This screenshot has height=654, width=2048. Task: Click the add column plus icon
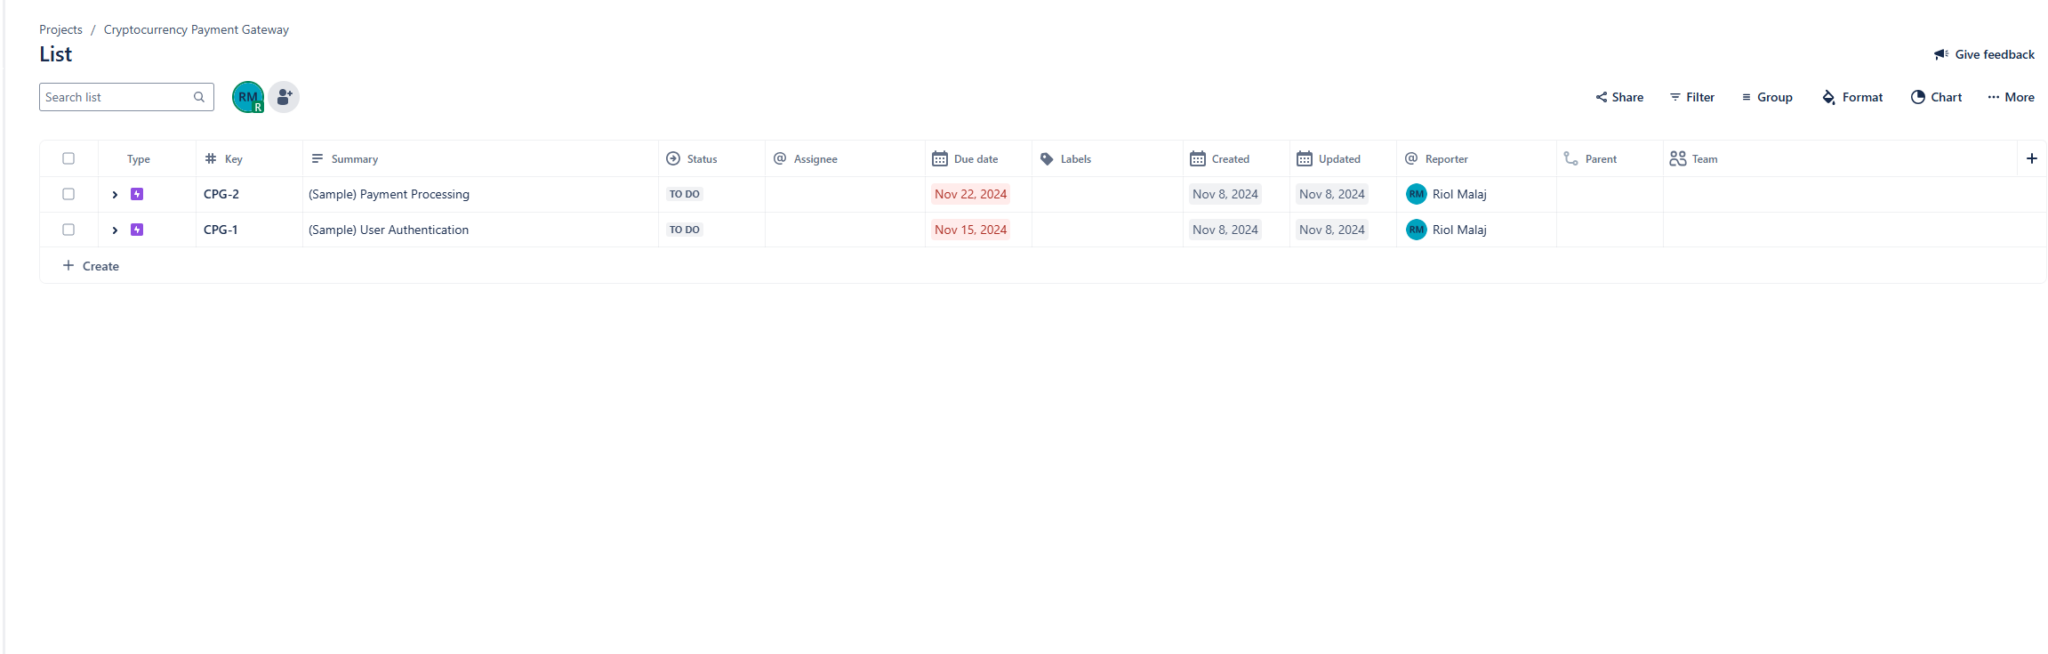tap(2033, 158)
